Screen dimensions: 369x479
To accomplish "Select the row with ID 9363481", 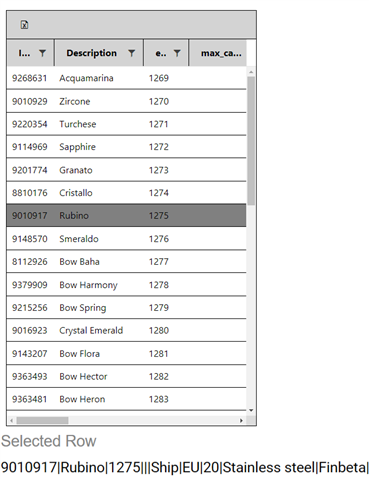I will tap(126, 399).
